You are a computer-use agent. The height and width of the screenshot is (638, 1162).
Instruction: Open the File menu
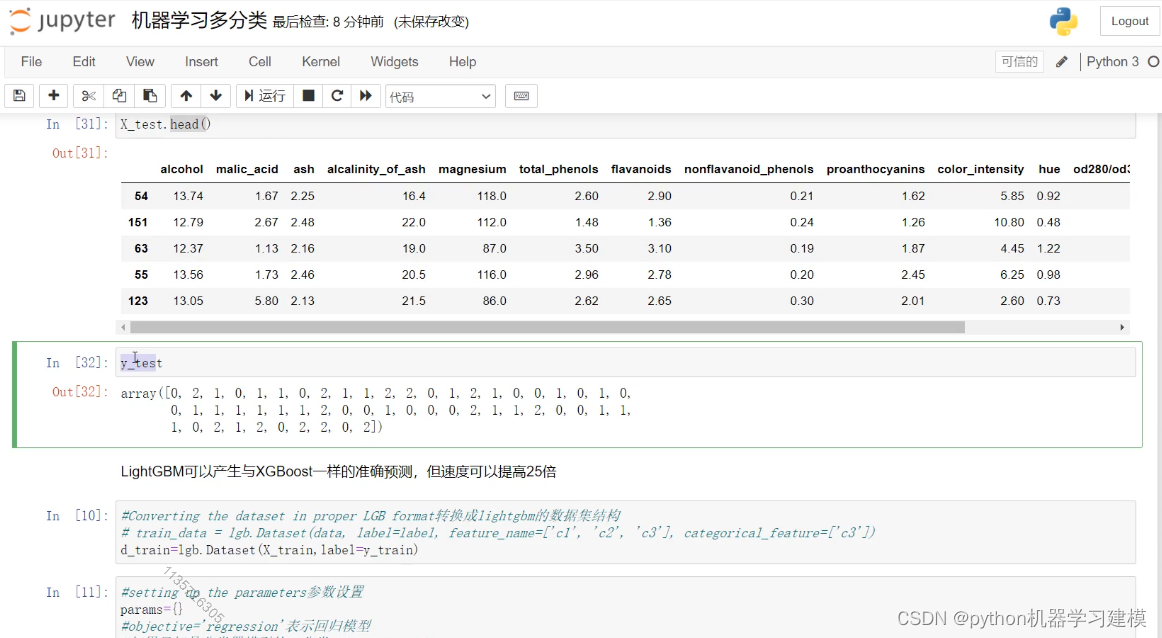(x=31, y=62)
